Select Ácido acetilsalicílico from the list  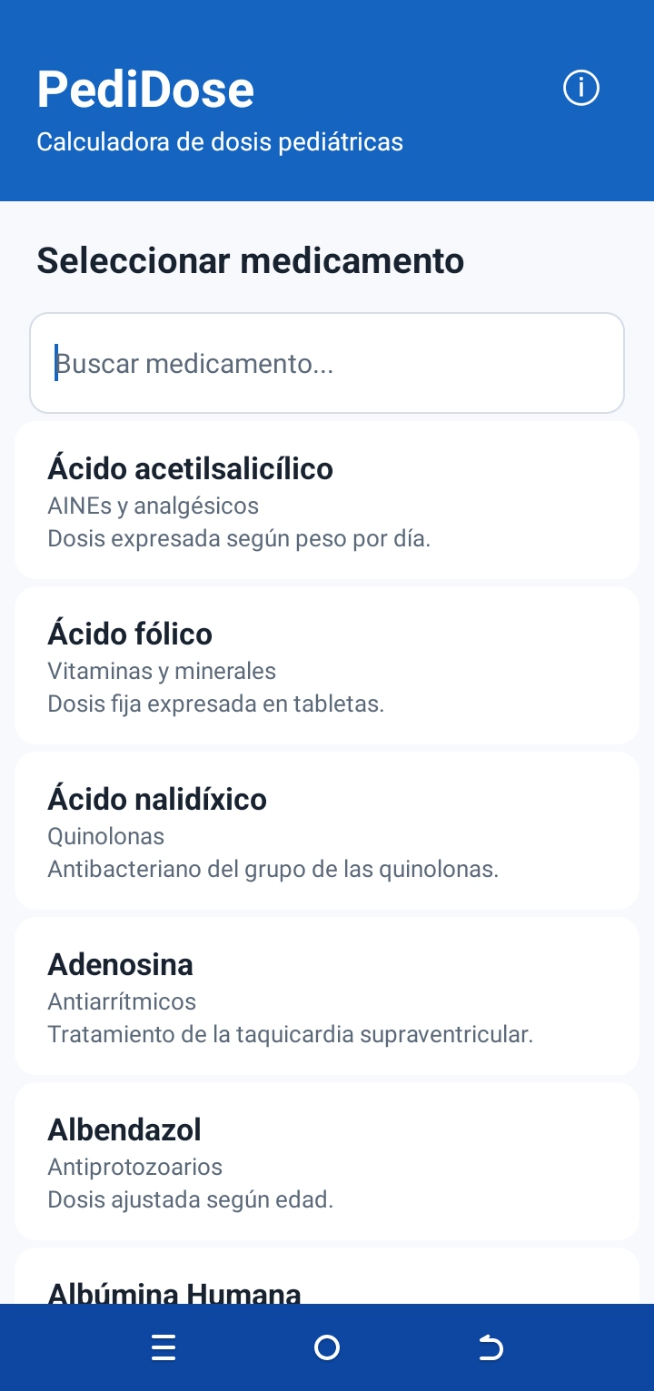coord(327,500)
